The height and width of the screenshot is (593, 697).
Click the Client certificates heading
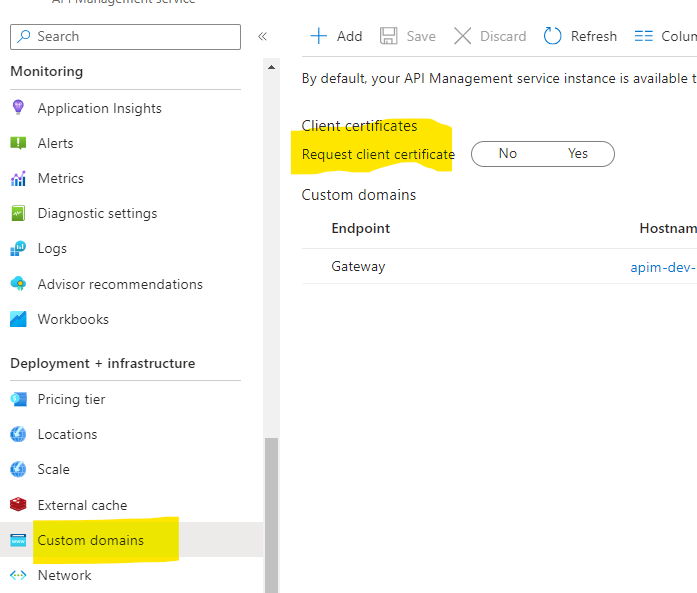[359, 126]
